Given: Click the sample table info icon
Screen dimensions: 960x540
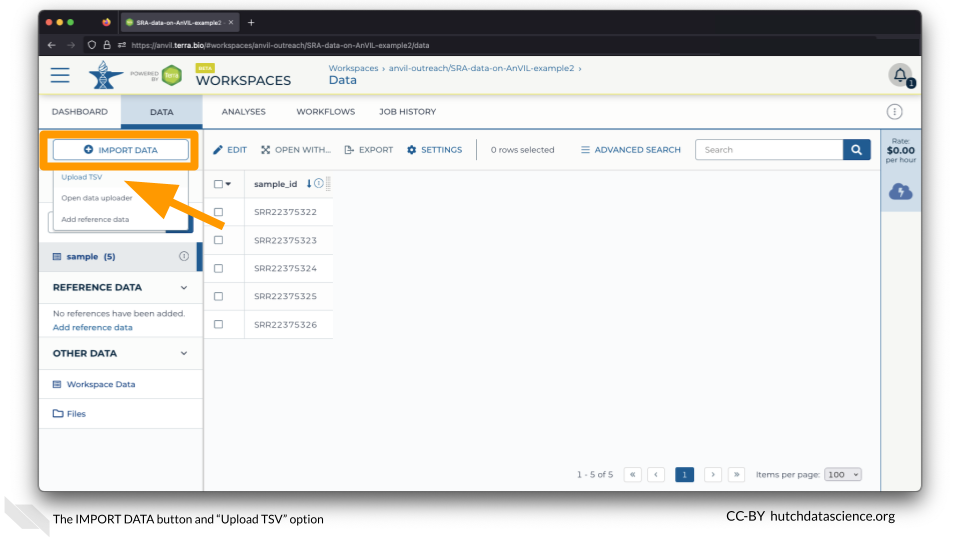Looking at the screenshot, I should [184, 257].
